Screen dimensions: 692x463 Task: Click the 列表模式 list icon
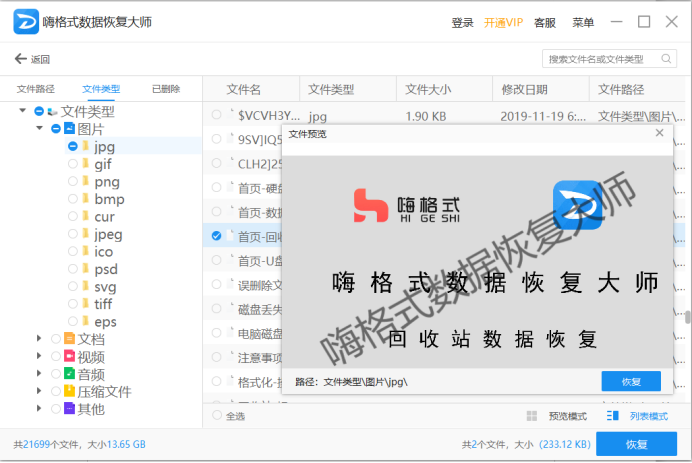click(x=613, y=416)
